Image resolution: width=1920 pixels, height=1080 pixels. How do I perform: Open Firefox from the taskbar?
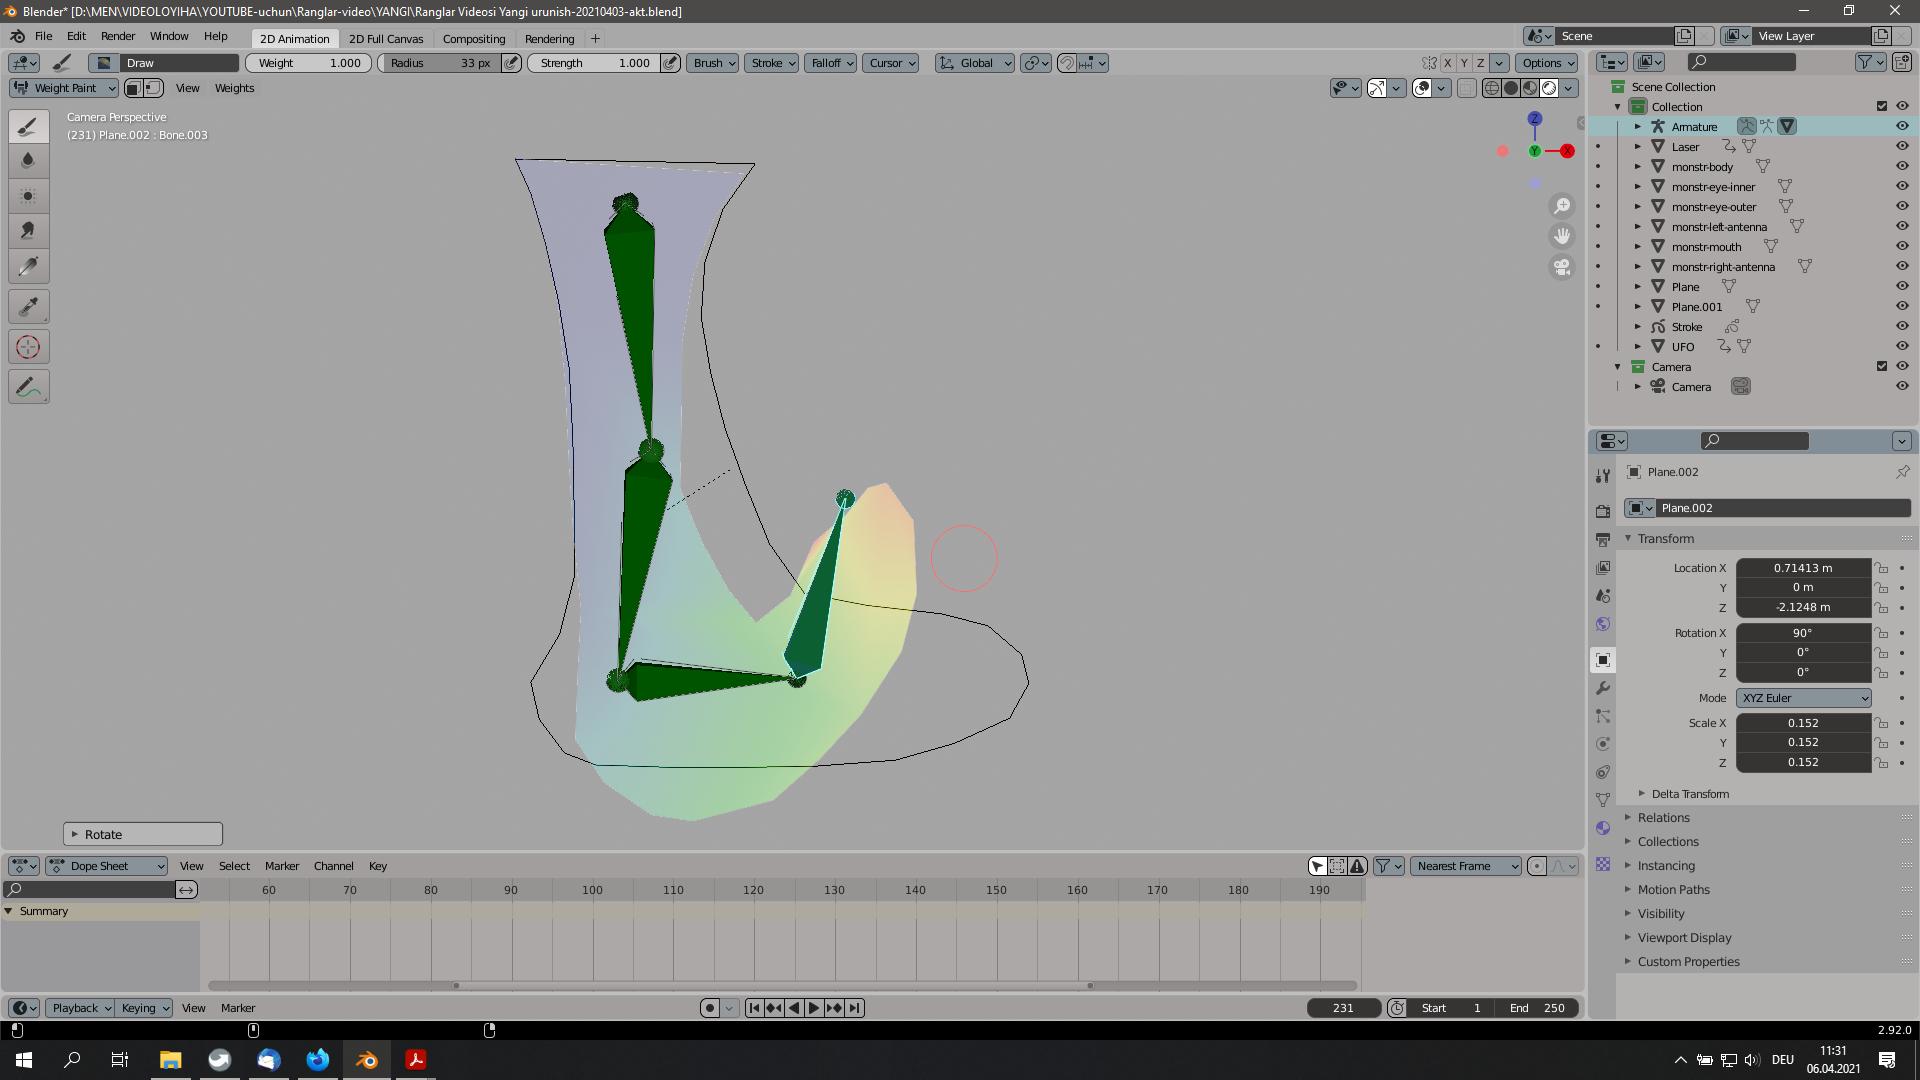(x=317, y=1060)
